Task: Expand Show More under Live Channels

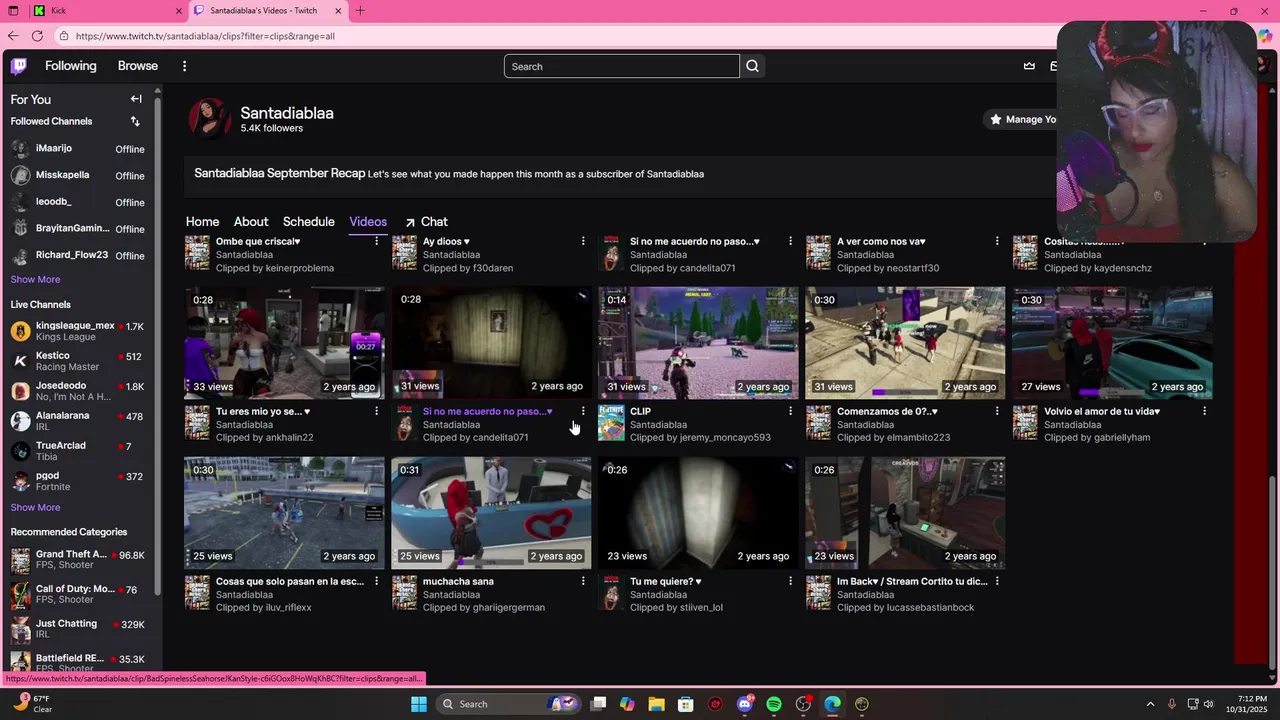Action: point(35,508)
